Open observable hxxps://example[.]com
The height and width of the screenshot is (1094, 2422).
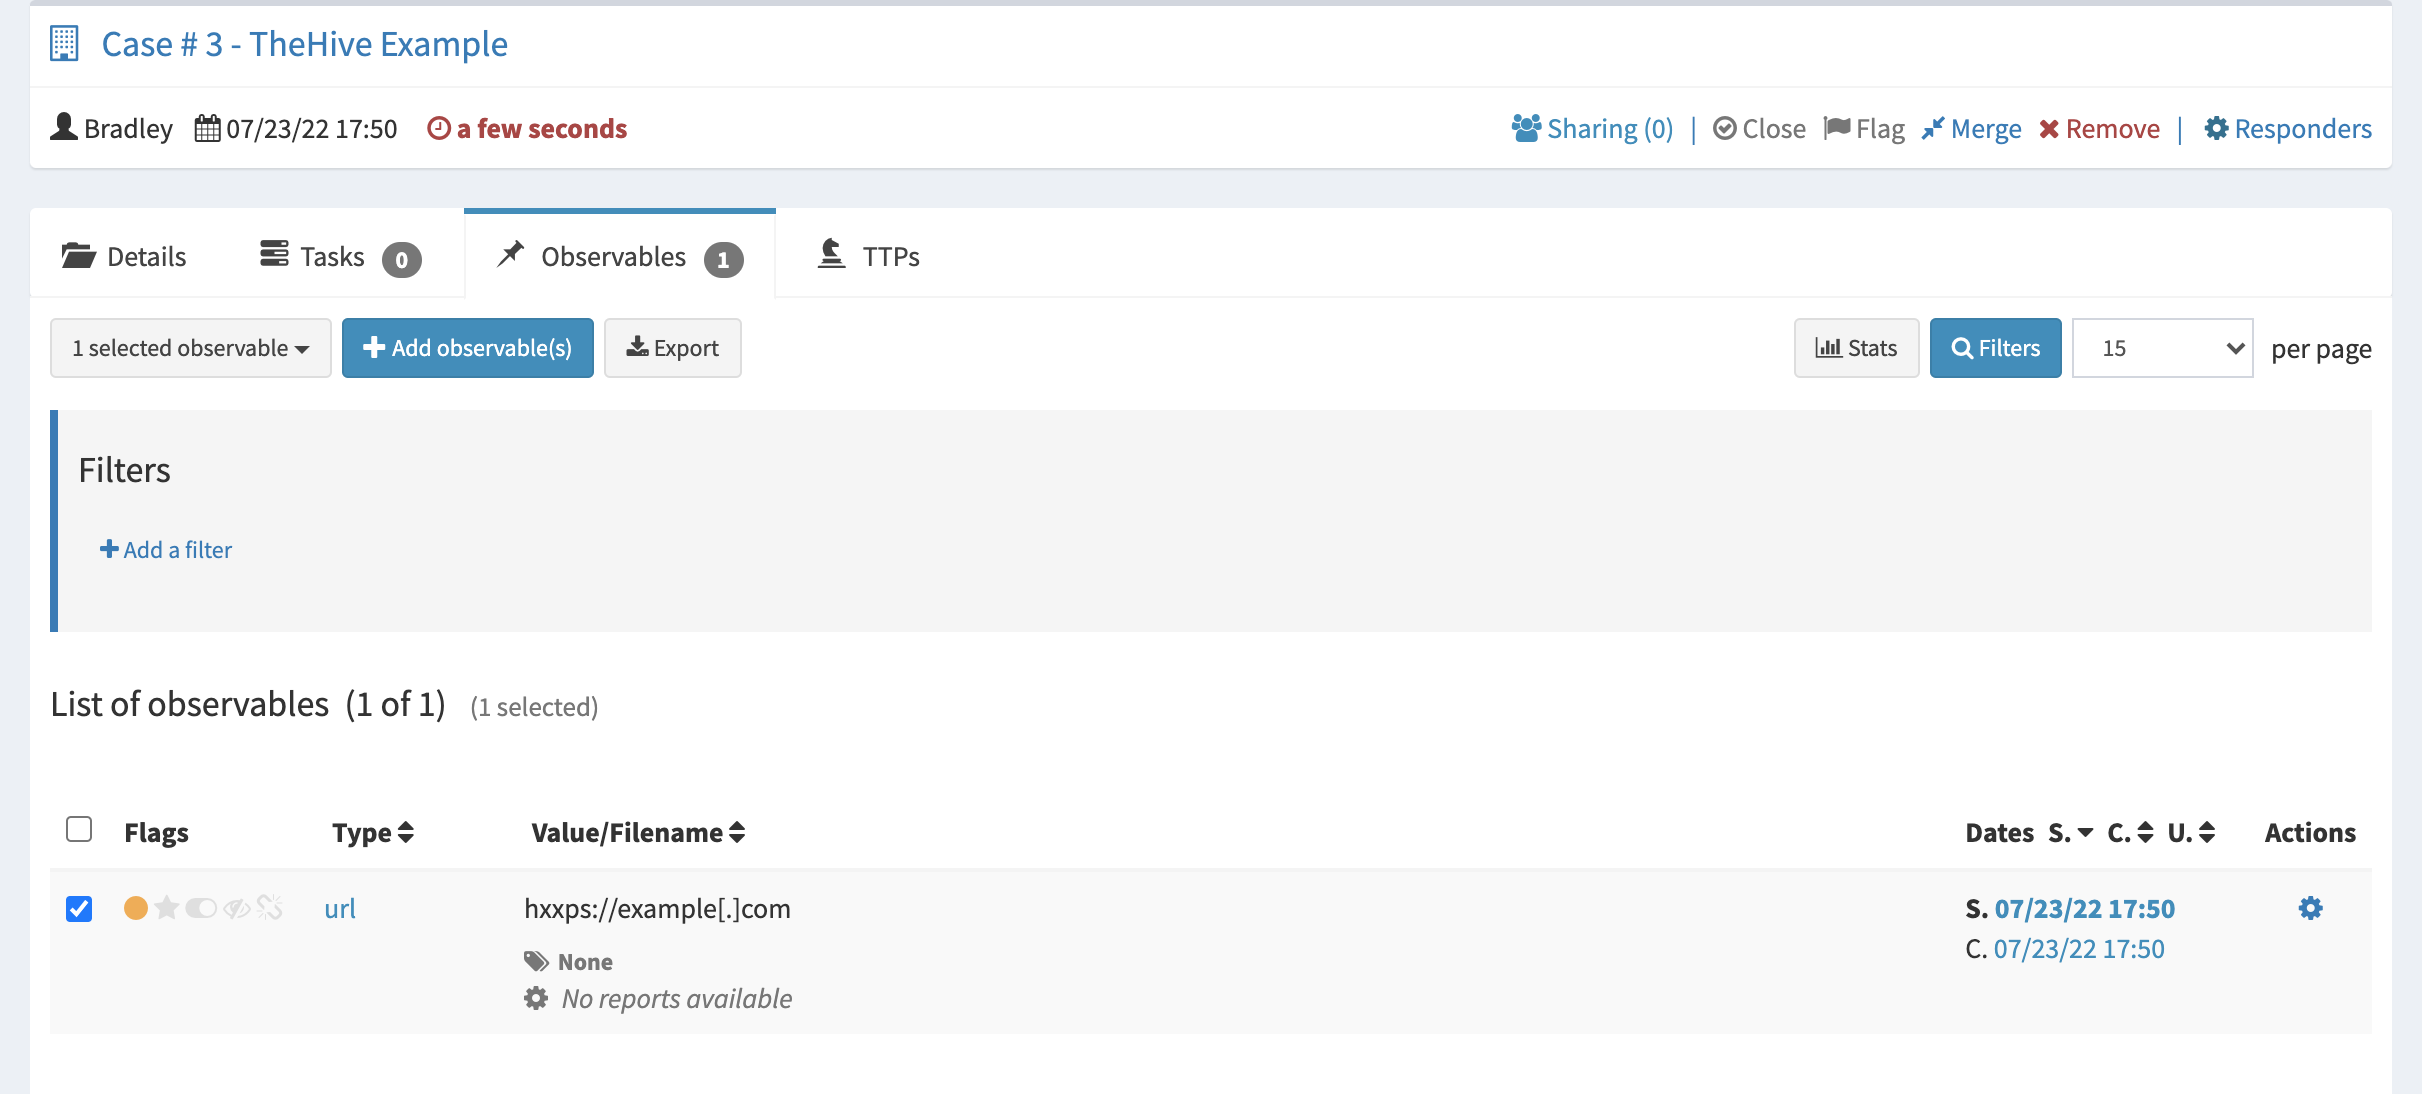point(657,908)
